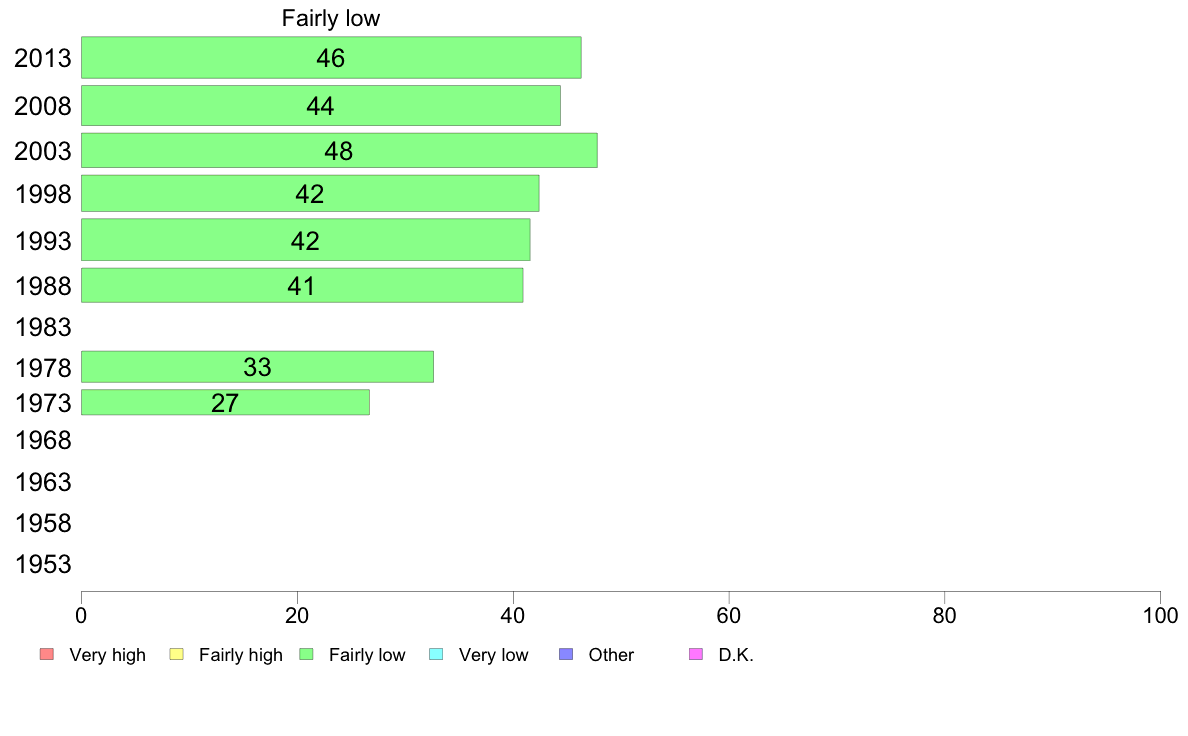Viewport: 1188px width, 736px height.
Task: Select the 2013 bar showing 46
Action: pos(331,58)
